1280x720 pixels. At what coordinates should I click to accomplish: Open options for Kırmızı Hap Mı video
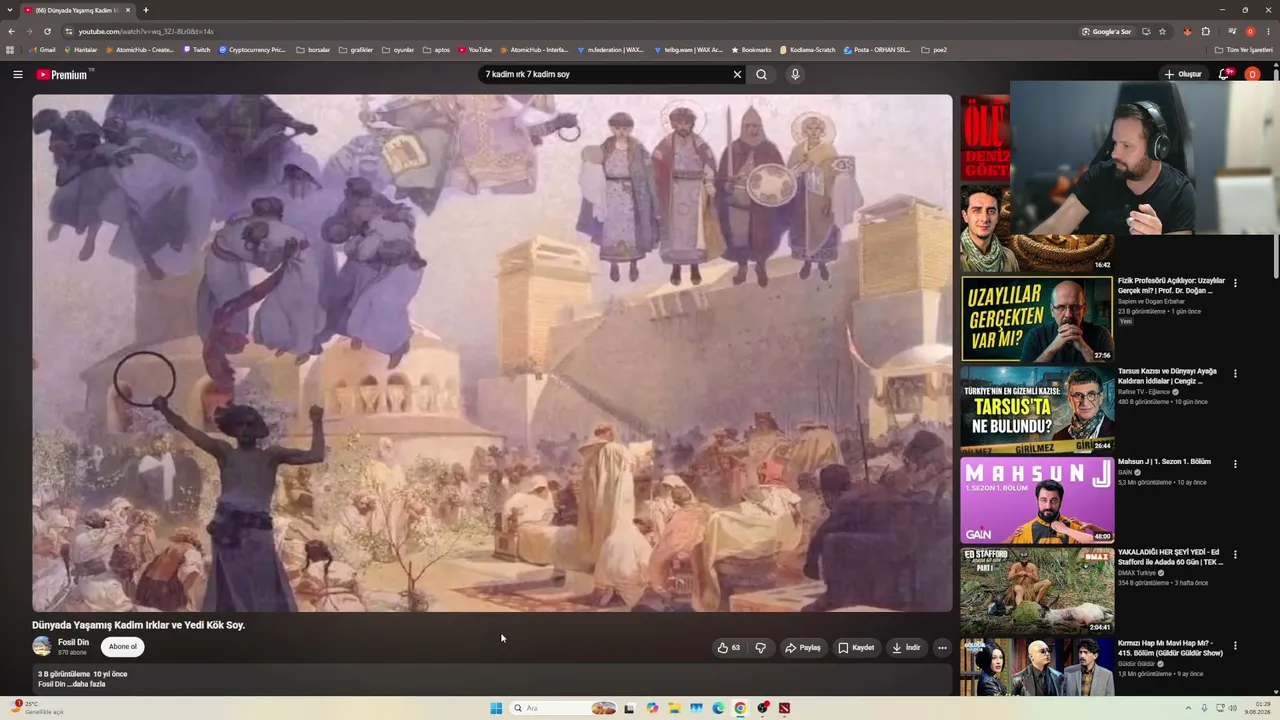tap(1235, 646)
